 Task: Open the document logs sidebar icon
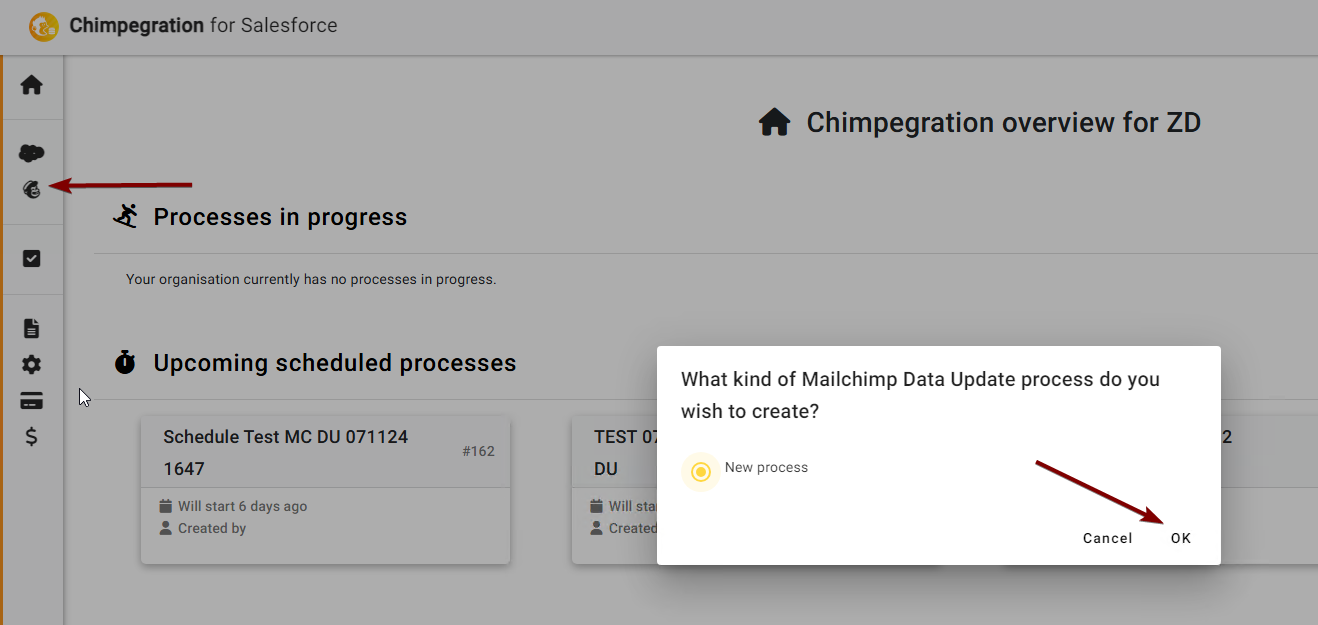(32, 328)
